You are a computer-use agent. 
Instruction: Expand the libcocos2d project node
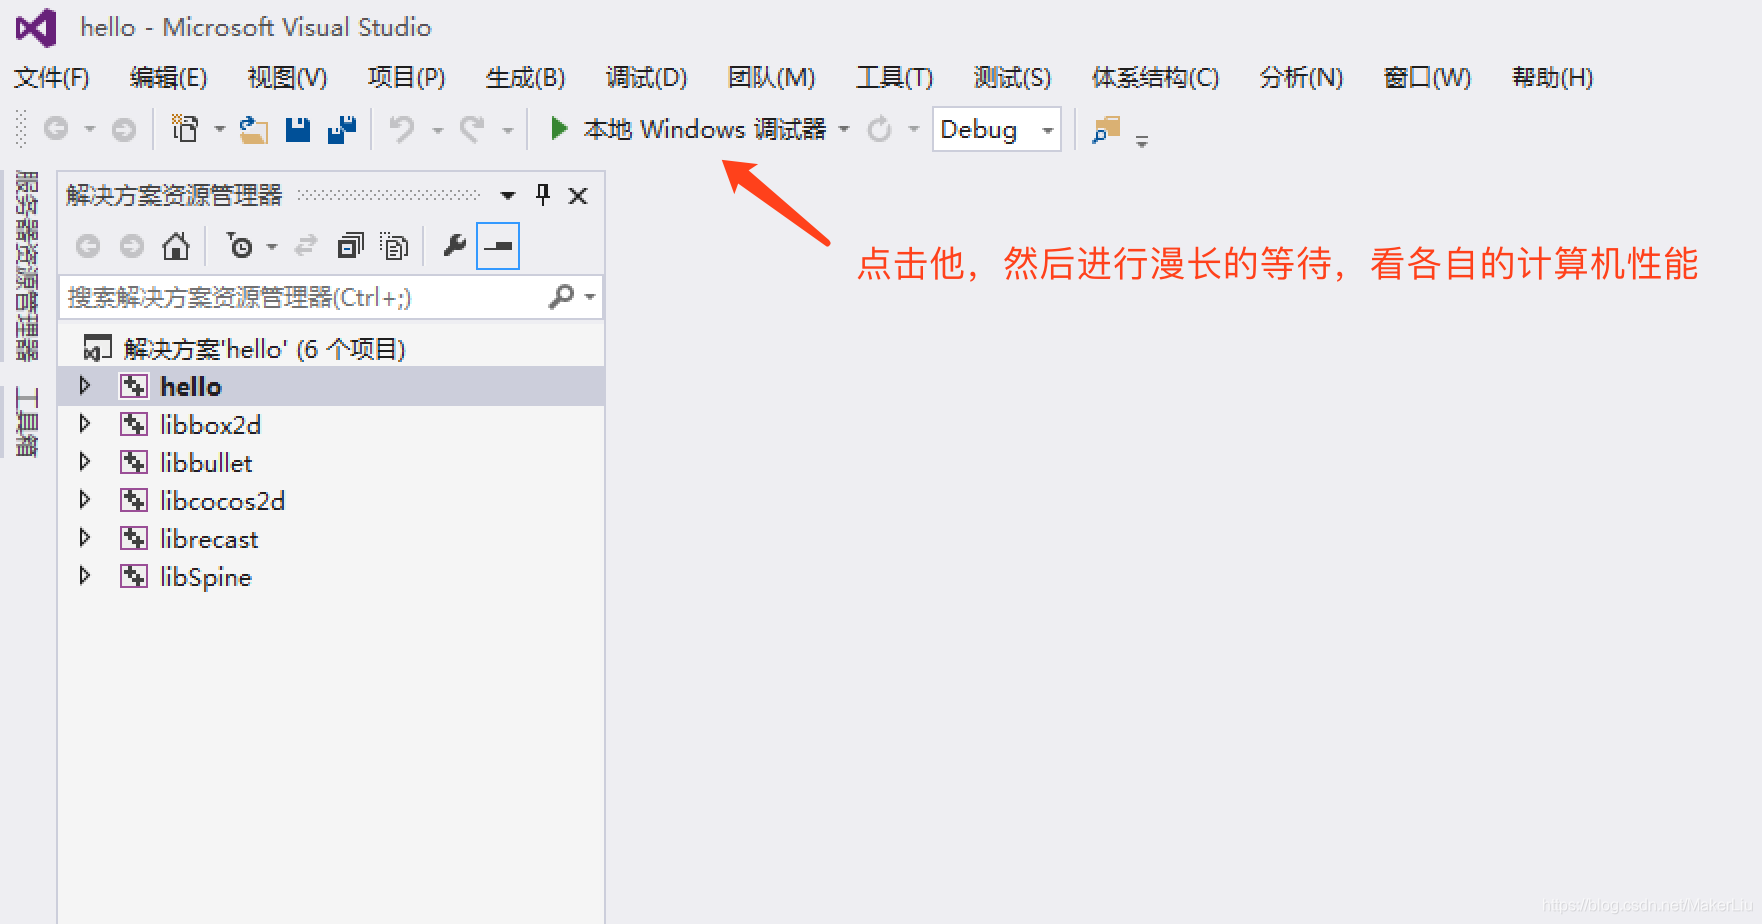tap(85, 500)
